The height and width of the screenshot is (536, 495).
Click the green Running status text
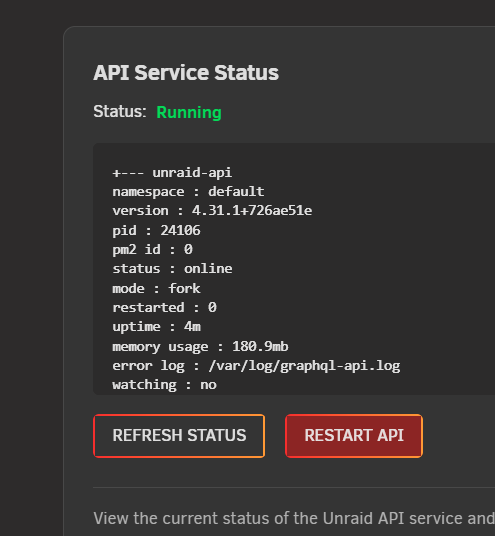pos(189,112)
